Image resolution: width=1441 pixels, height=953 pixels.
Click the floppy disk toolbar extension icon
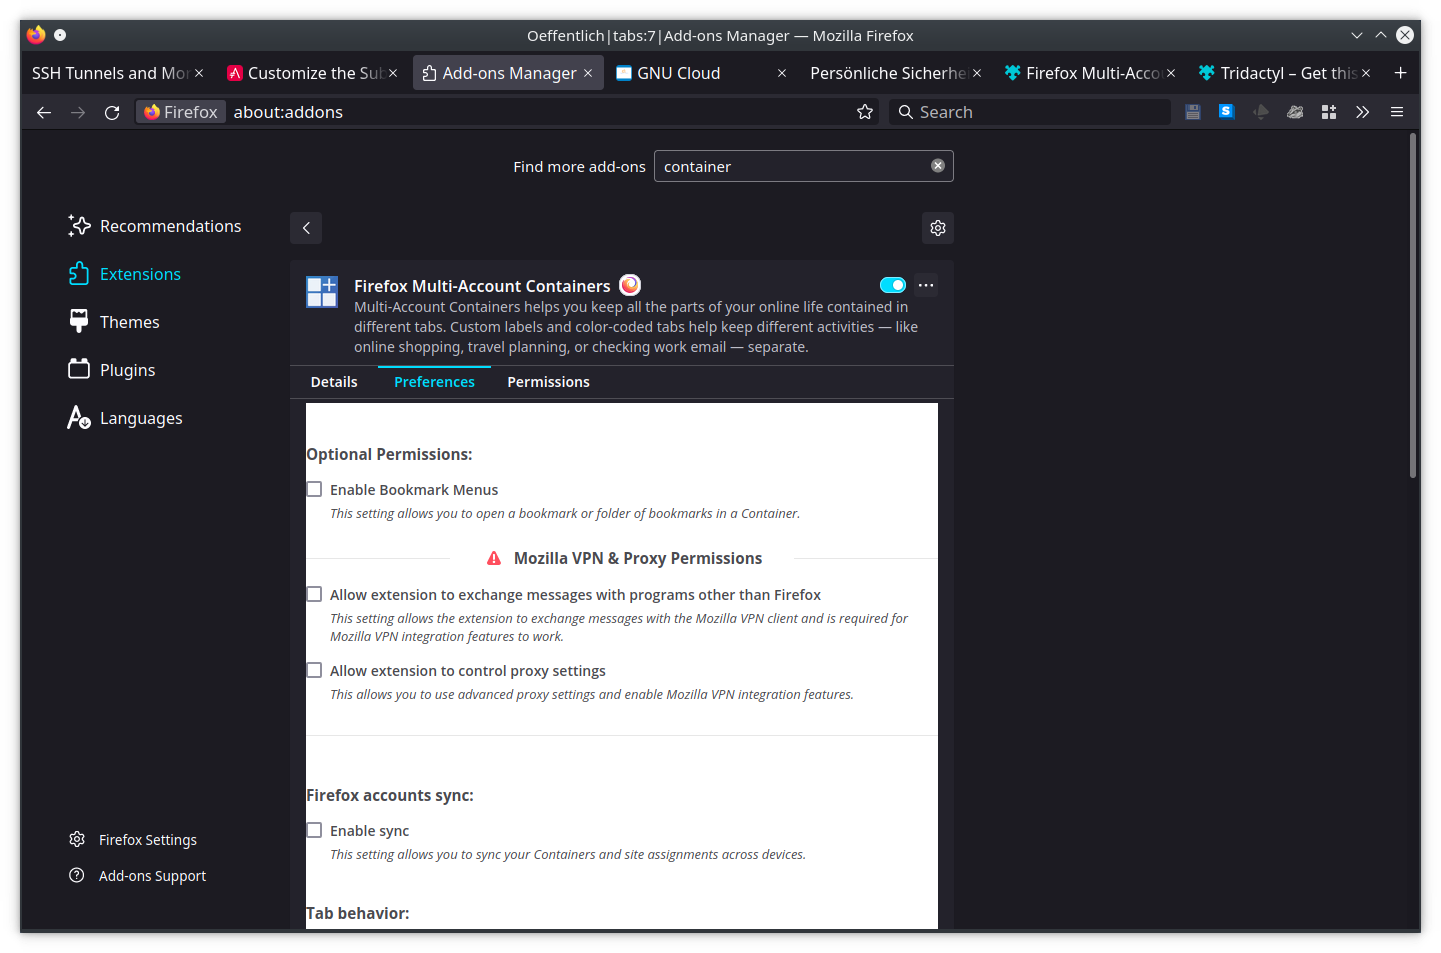point(1193,111)
